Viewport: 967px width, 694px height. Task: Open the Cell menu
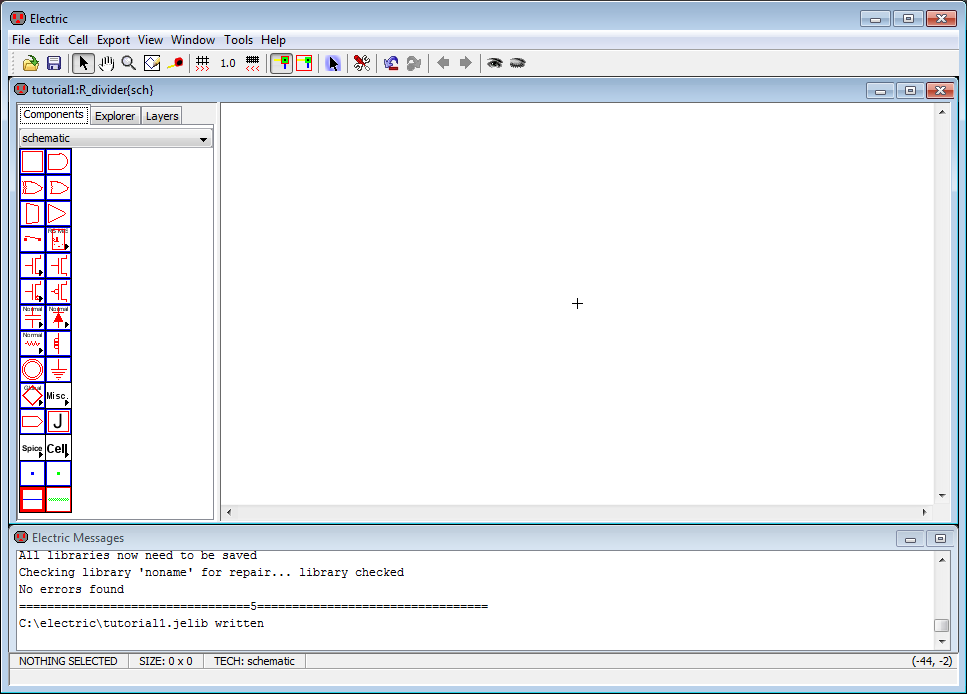[x=78, y=39]
